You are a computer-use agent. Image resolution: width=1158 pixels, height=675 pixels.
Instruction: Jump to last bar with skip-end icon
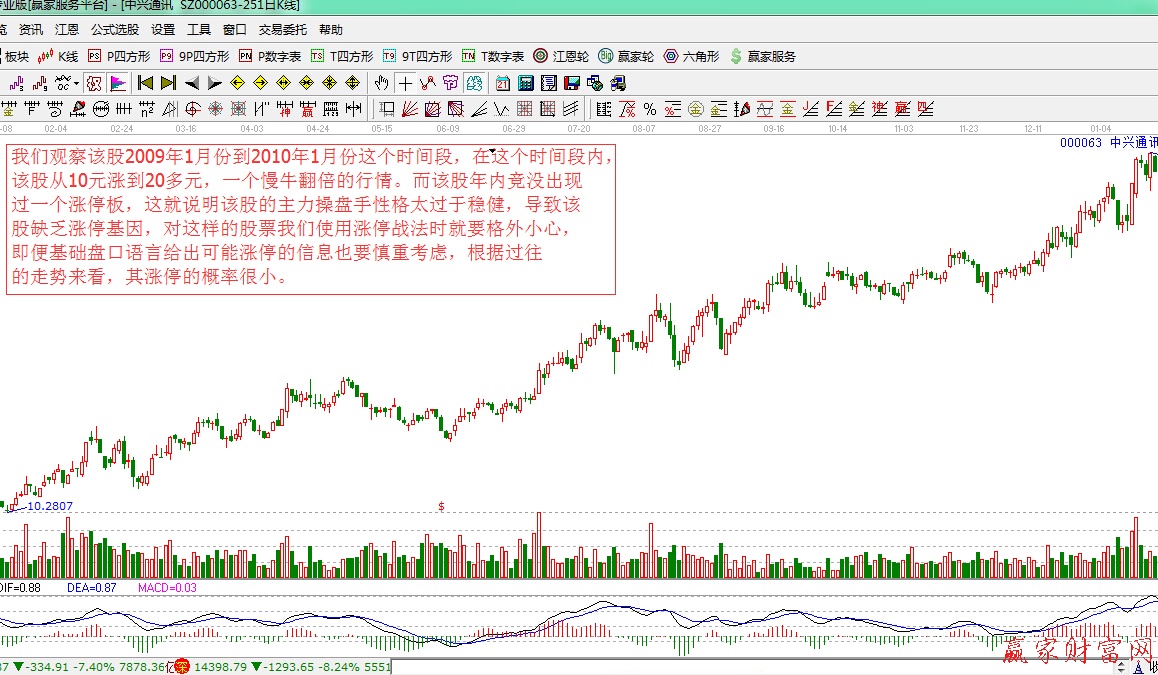(x=168, y=83)
